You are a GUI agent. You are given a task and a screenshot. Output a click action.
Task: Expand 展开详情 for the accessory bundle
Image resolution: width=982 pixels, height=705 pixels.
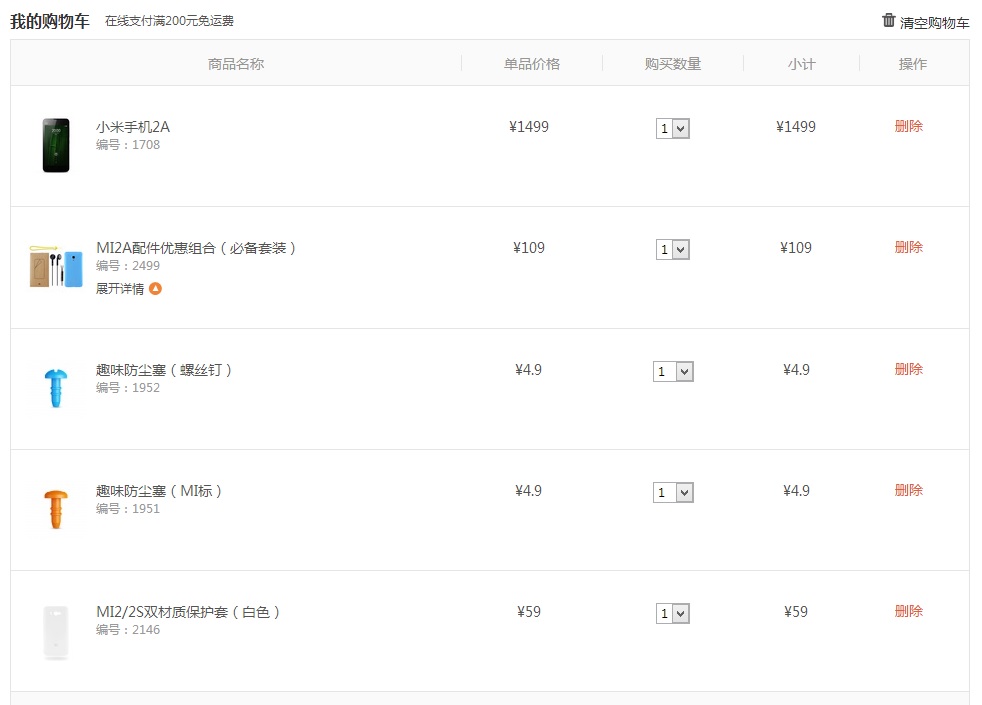(x=120, y=289)
